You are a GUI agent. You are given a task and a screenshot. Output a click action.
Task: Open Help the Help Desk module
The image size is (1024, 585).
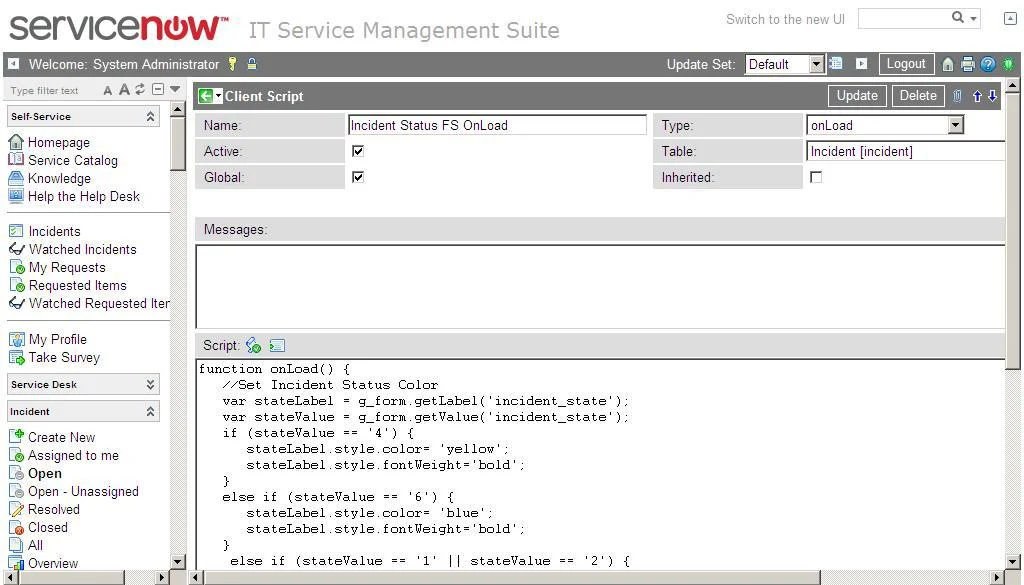[84, 197]
